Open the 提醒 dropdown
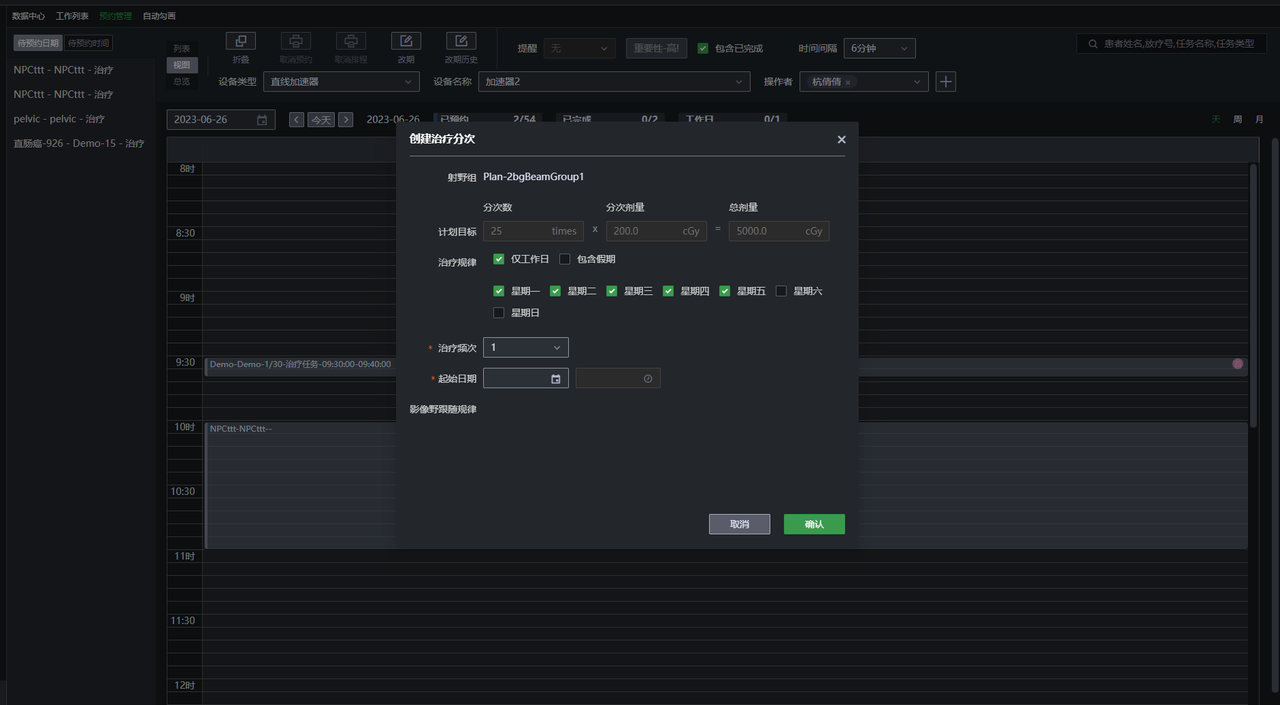Image resolution: width=1280 pixels, height=705 pixels. pos(579,48)
